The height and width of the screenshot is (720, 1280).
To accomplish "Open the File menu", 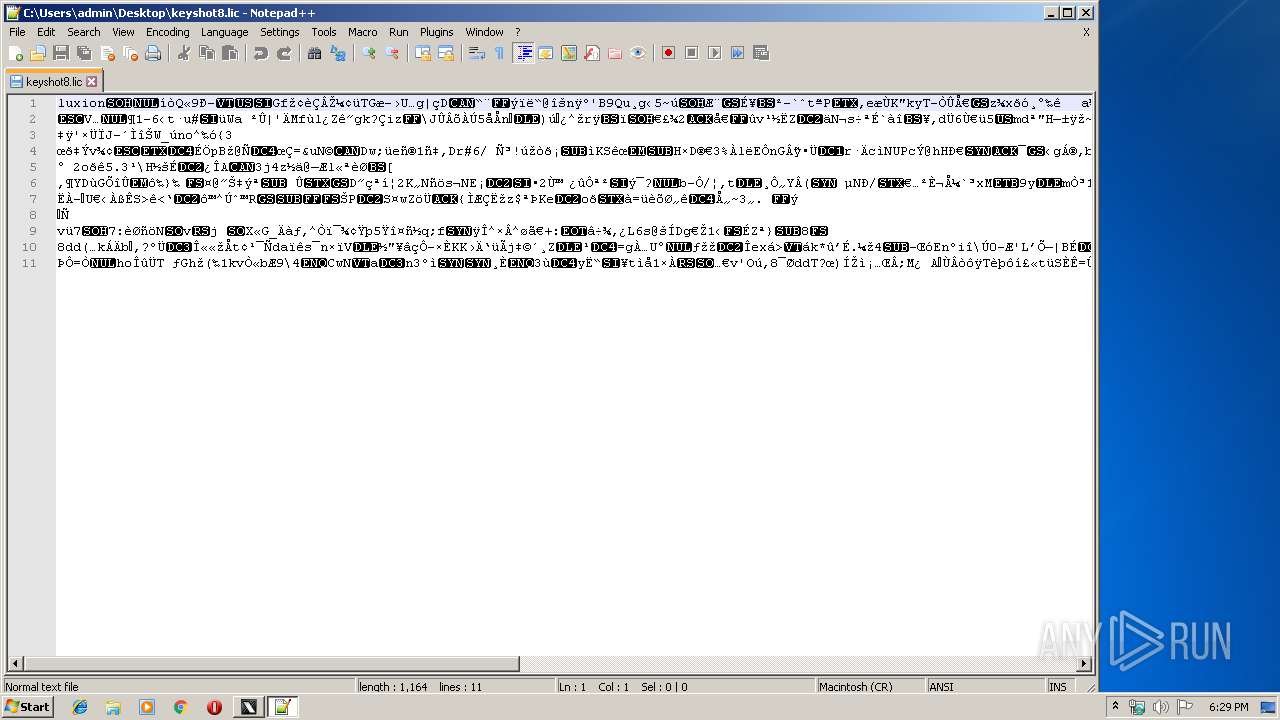I will pyautogui.click(x=17, y=32).
